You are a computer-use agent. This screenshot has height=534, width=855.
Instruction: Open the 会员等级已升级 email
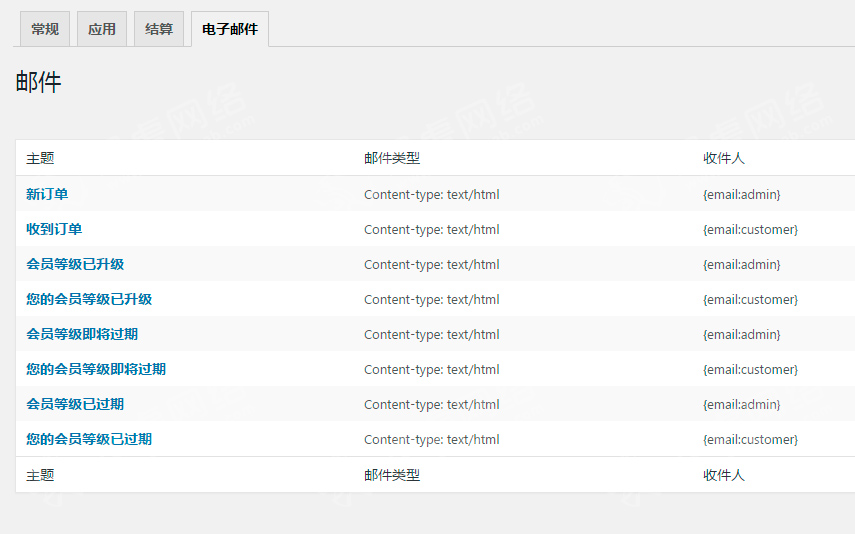click(x=75, y=264)
